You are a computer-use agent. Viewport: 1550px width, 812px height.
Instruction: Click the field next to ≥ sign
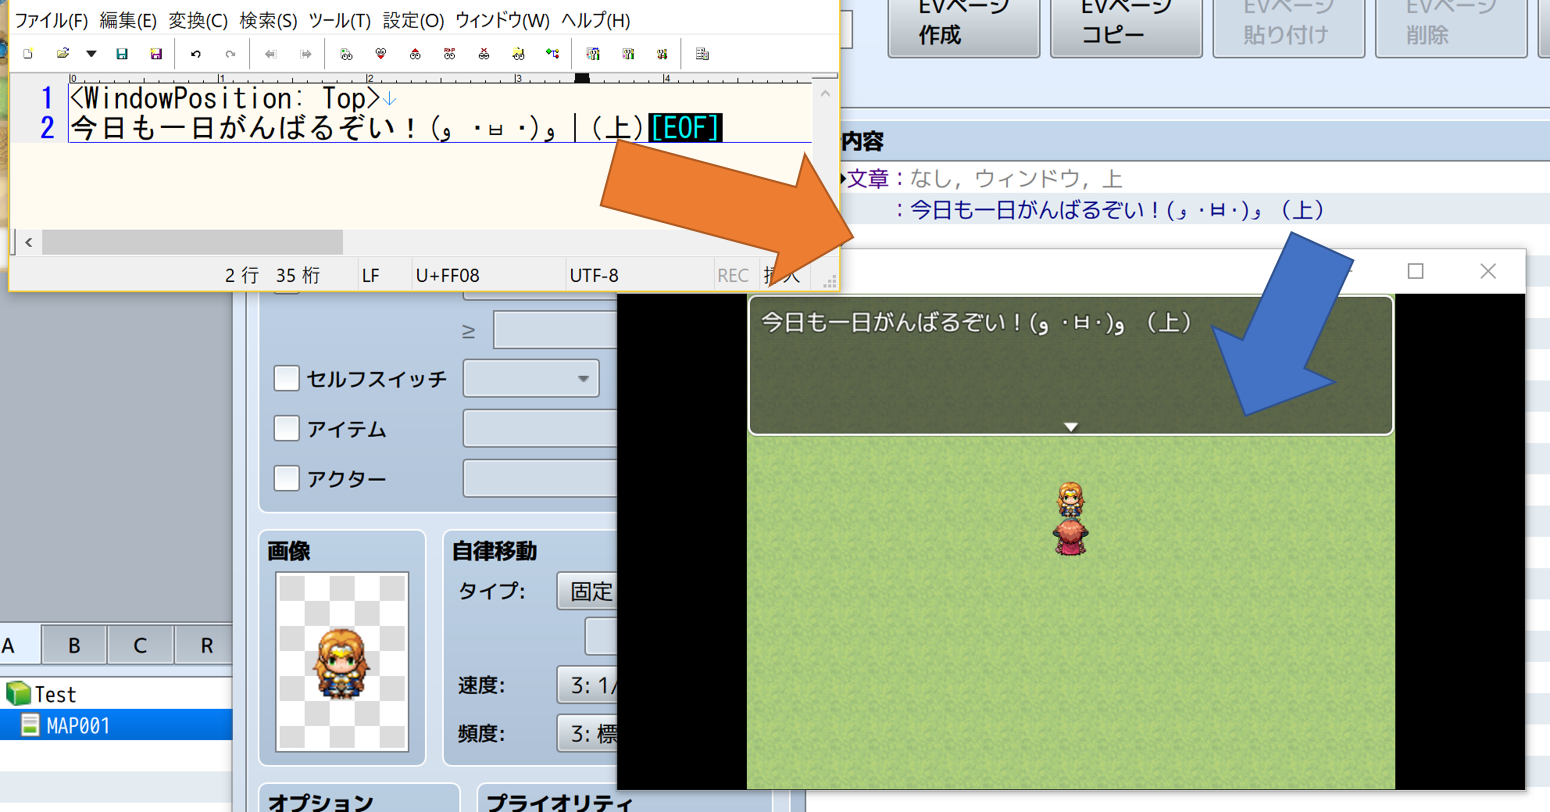555,330
